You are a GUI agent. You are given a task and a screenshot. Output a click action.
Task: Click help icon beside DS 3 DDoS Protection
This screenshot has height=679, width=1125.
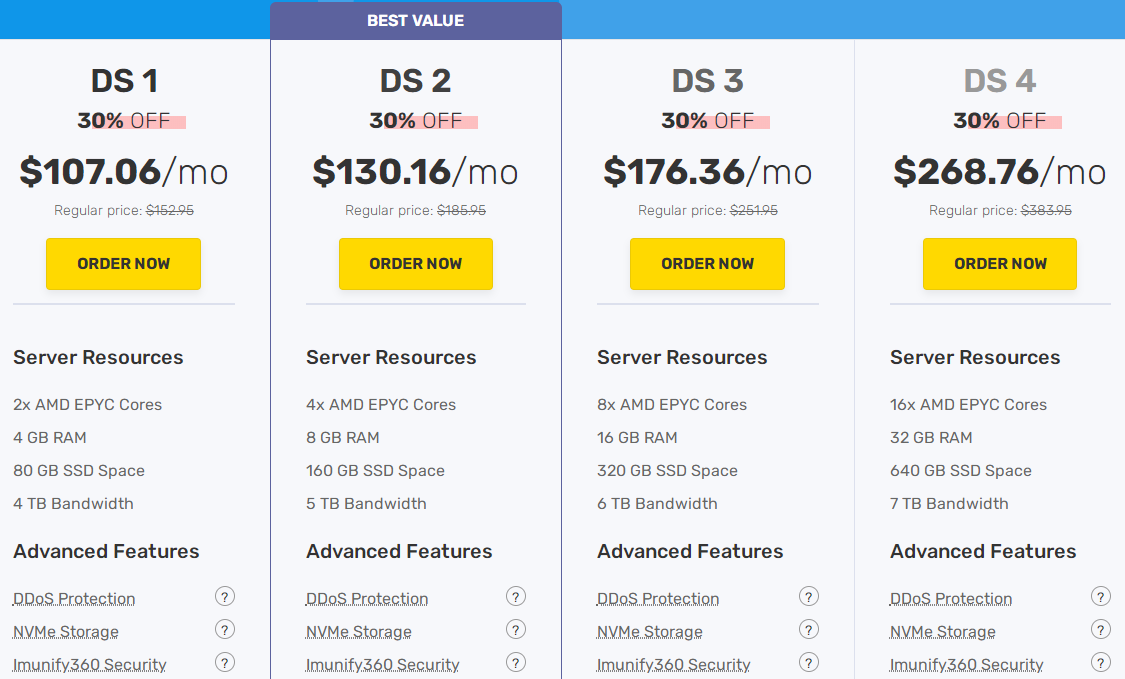point(809,597)
